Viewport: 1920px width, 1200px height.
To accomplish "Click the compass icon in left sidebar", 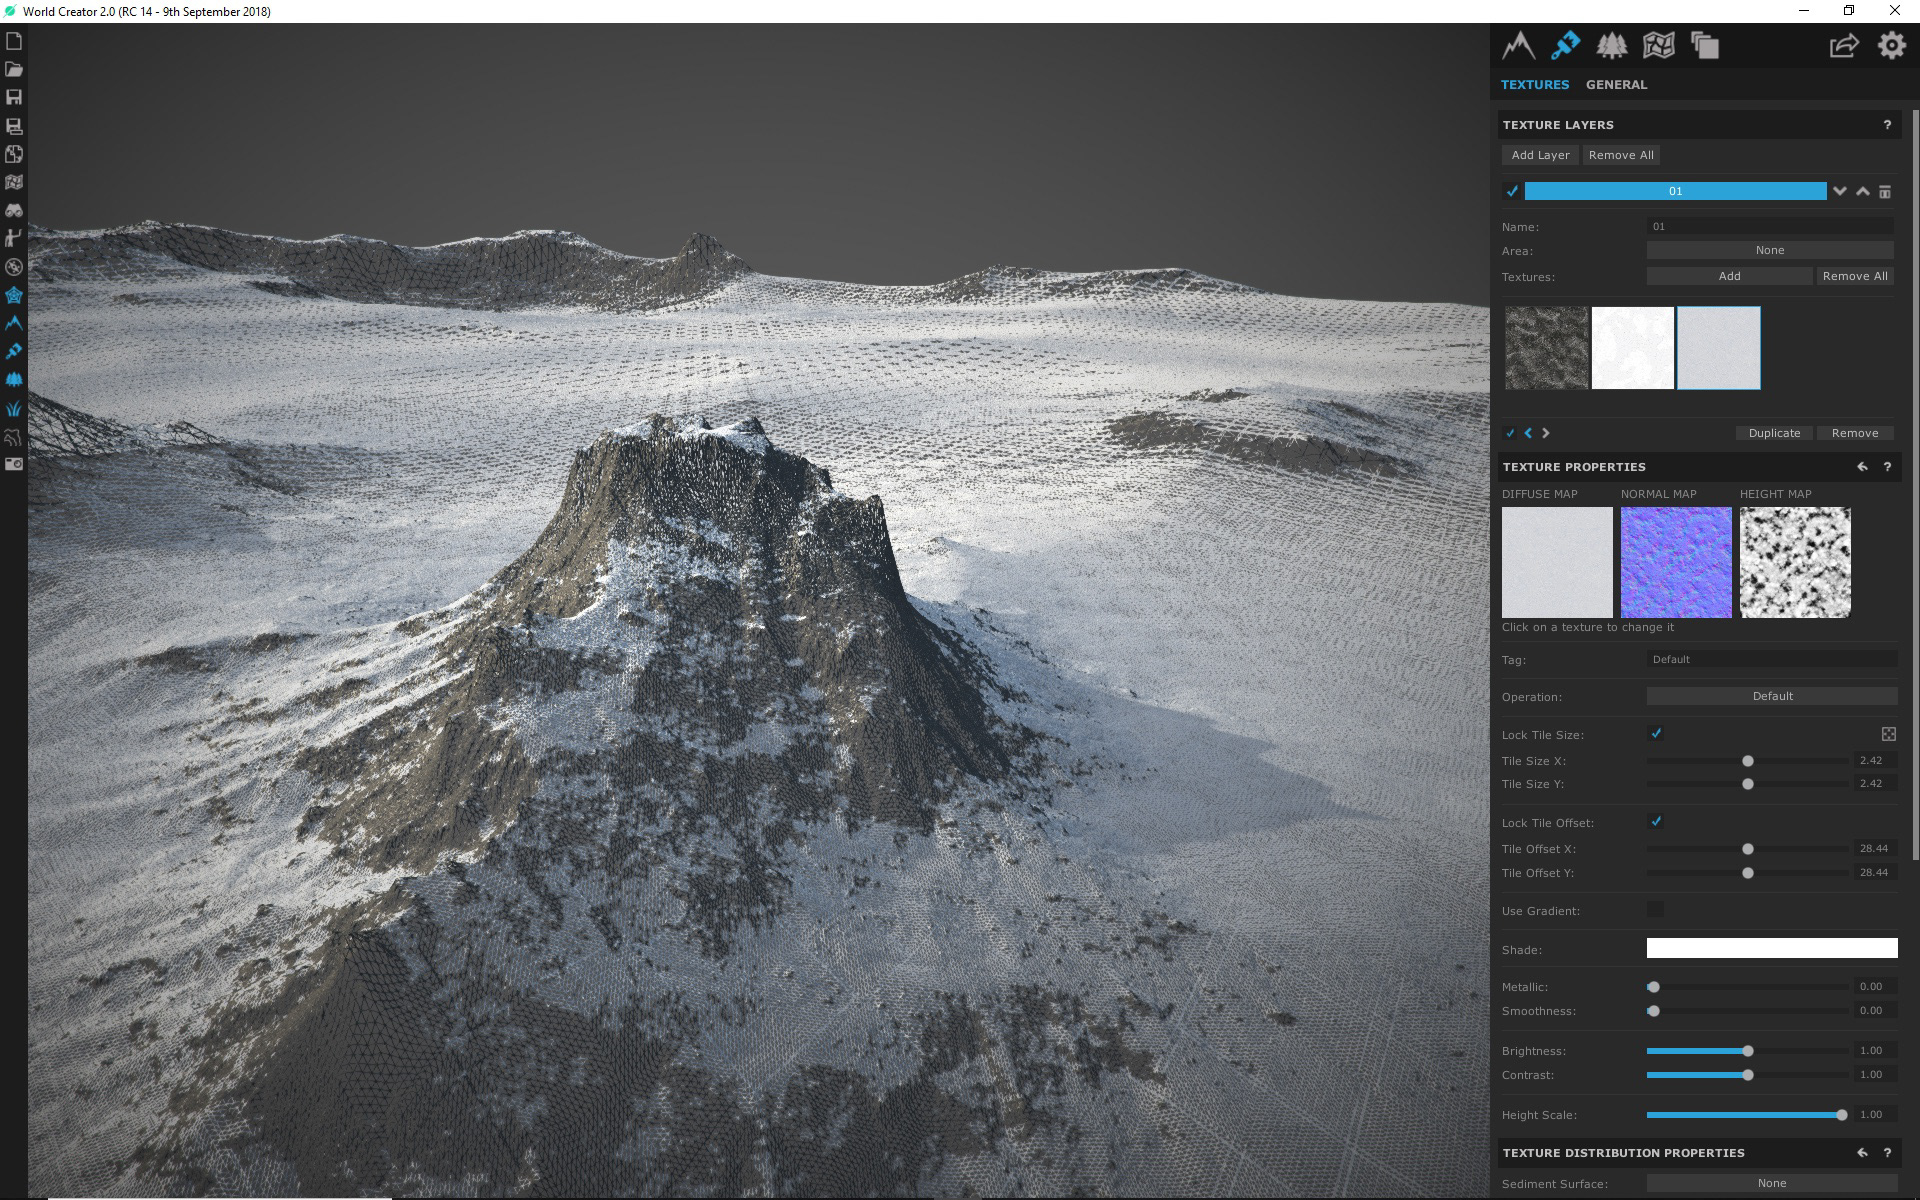I will (x=14, y=267).
